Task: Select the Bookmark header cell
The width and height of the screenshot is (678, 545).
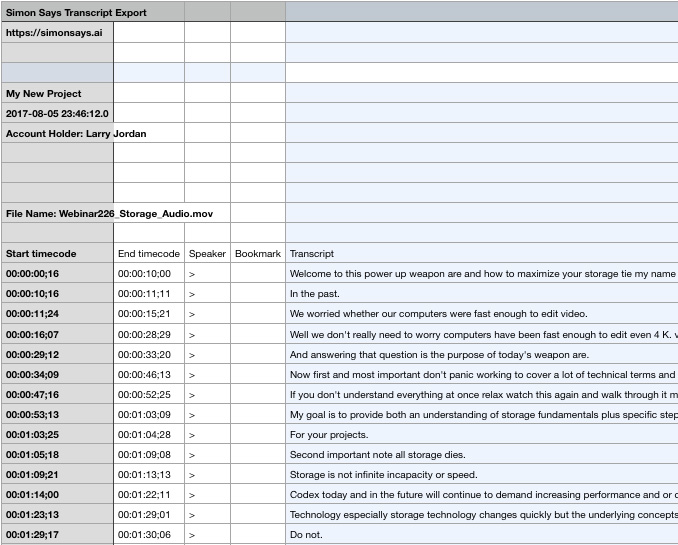Action: [x=258, y=253]
